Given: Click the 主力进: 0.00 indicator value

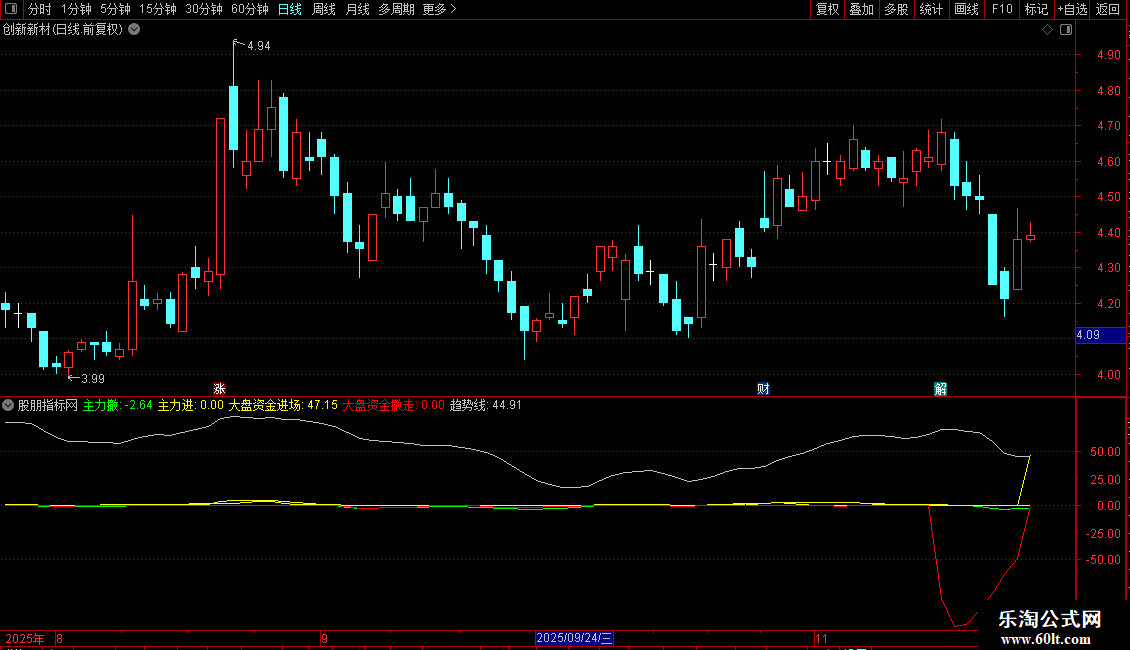Looking at the screenshot, I should (191, 405).
